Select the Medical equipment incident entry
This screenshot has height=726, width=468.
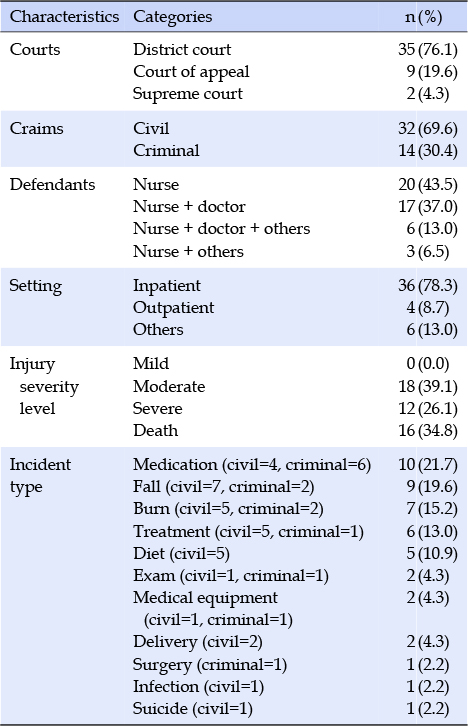click(212, 608)
